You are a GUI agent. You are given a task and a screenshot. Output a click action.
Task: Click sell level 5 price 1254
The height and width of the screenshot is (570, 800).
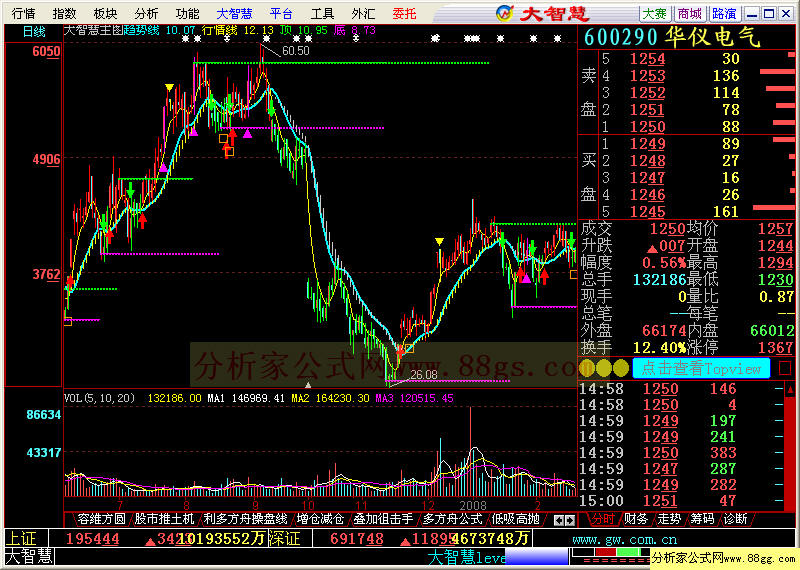tap(647, 59)
